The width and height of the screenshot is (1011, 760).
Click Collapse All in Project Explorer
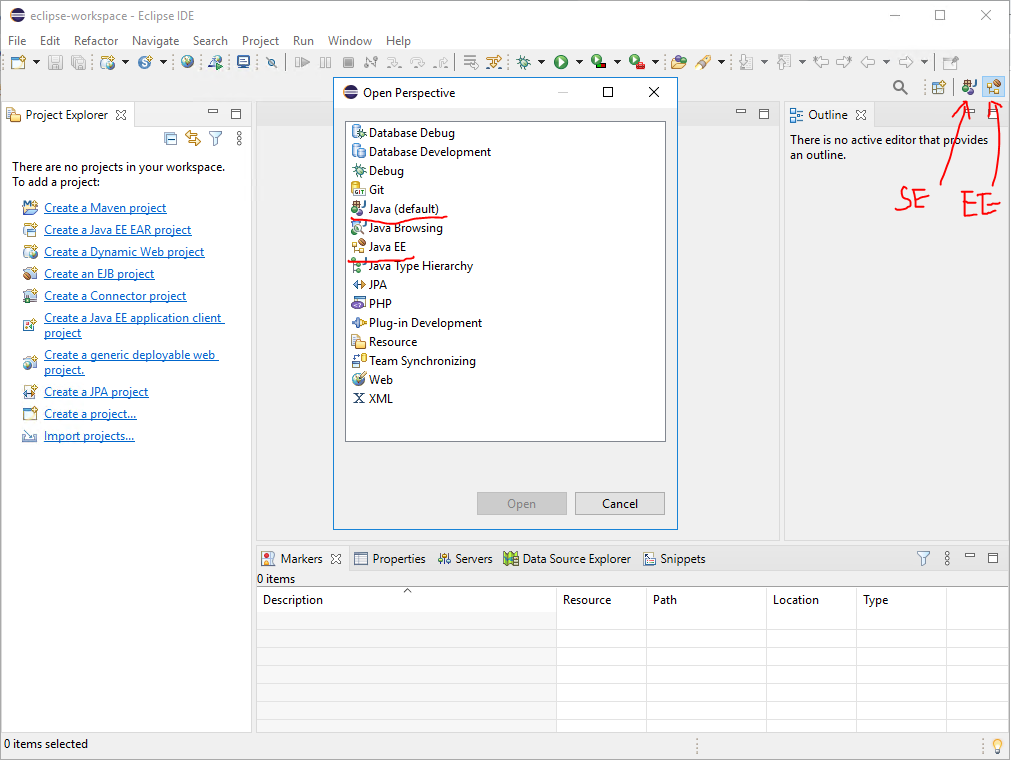[170, 139]
